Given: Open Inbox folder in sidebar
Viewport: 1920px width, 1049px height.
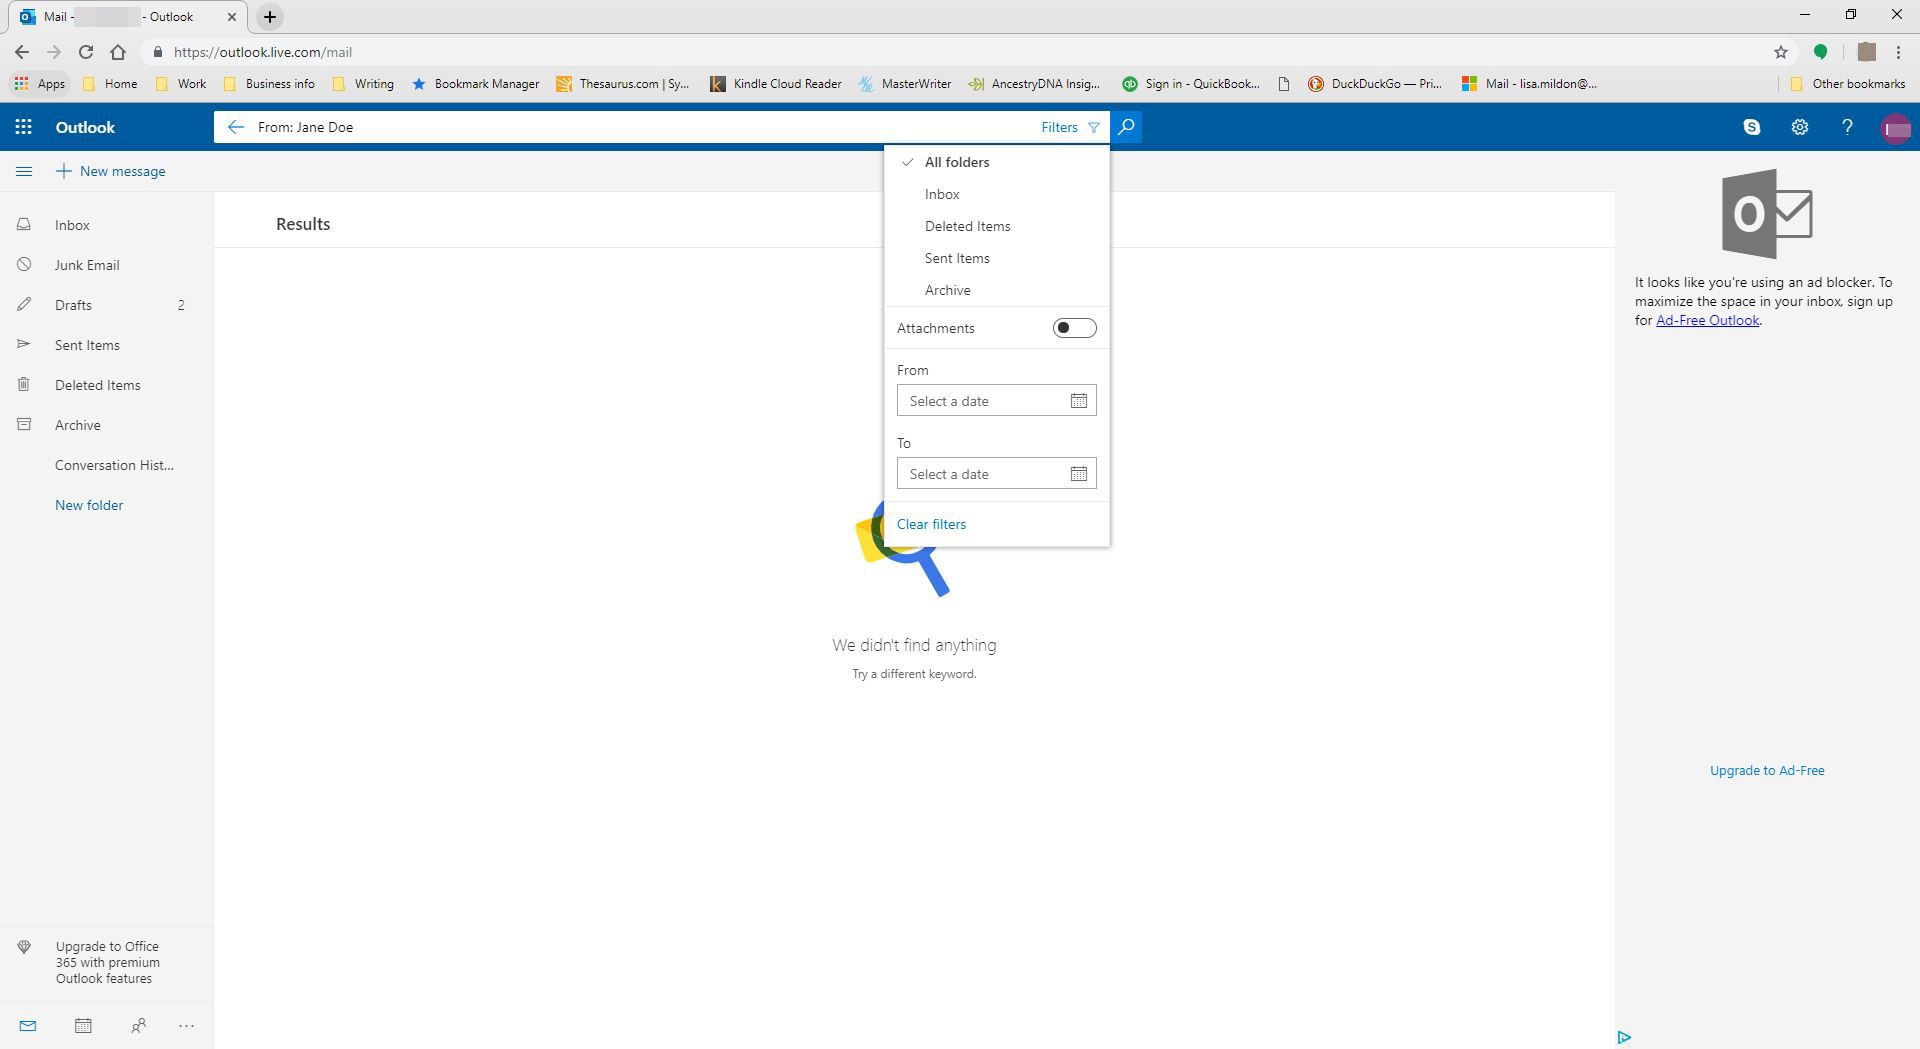Looking at the screenshot, I should (106, 225).
